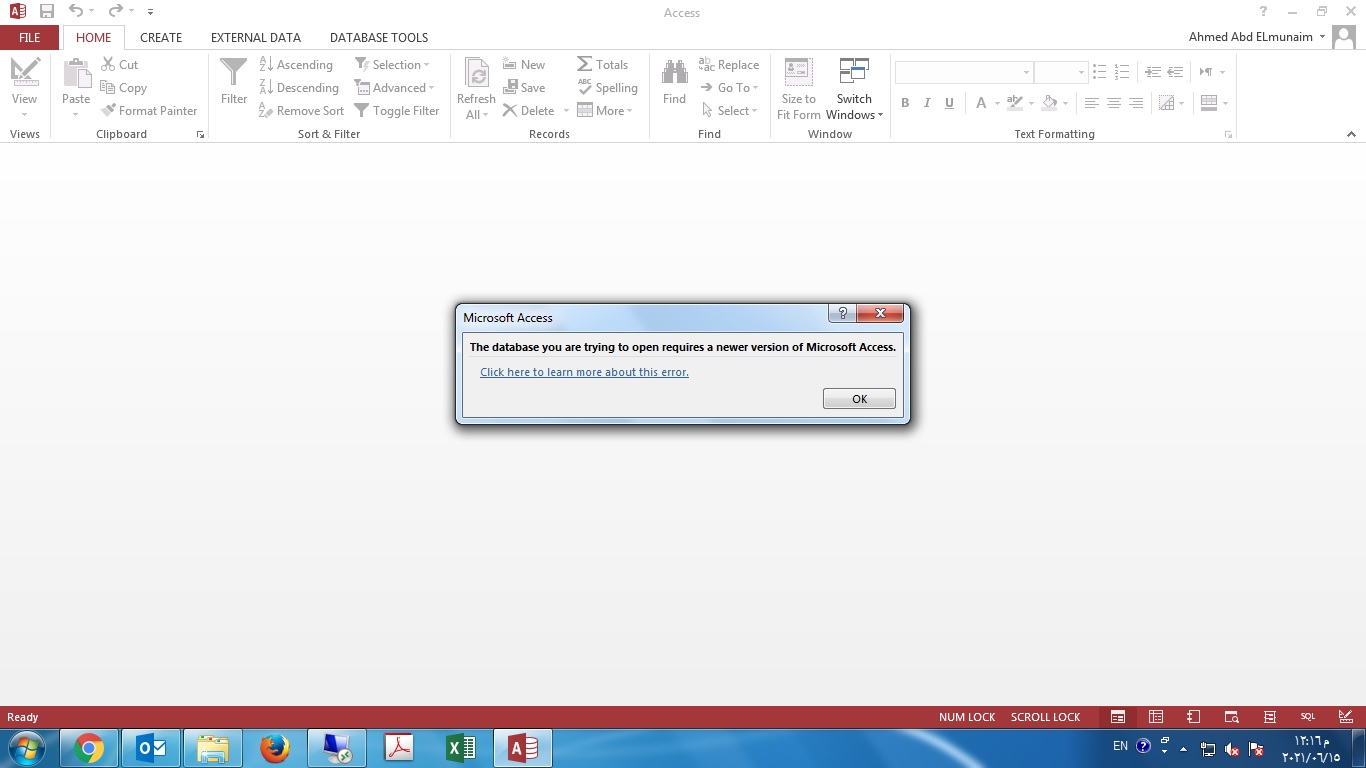Screen dimensions: 1366x768
Task: Open the More dropdown in Records
Action: tap(605, 111)
